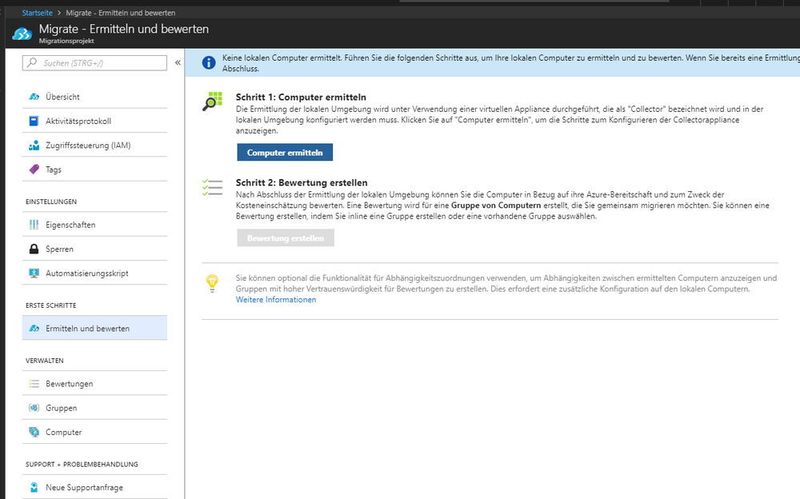Click the ERSTE SCHRITTE section label
Screen dimensions: 800x499
click(x=51, y=305)
